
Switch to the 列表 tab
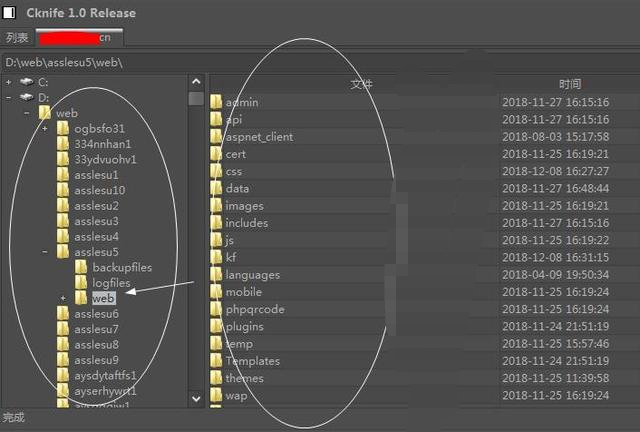pyautogui.click(x=16, y=37)
